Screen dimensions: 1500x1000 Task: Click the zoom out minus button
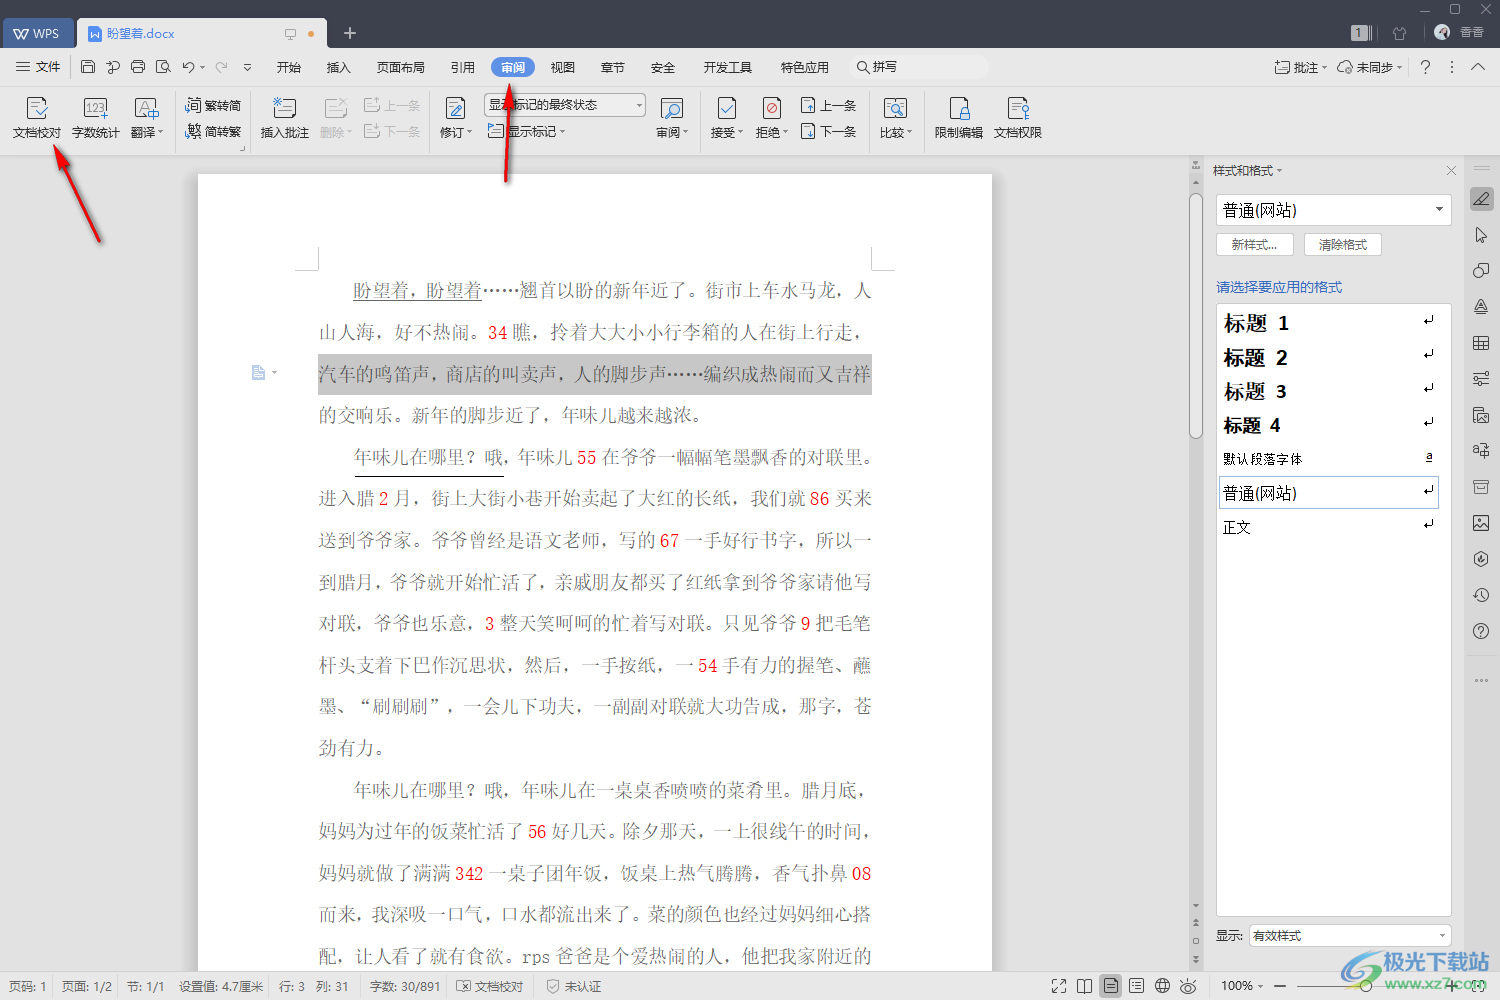pos(1280,986)
